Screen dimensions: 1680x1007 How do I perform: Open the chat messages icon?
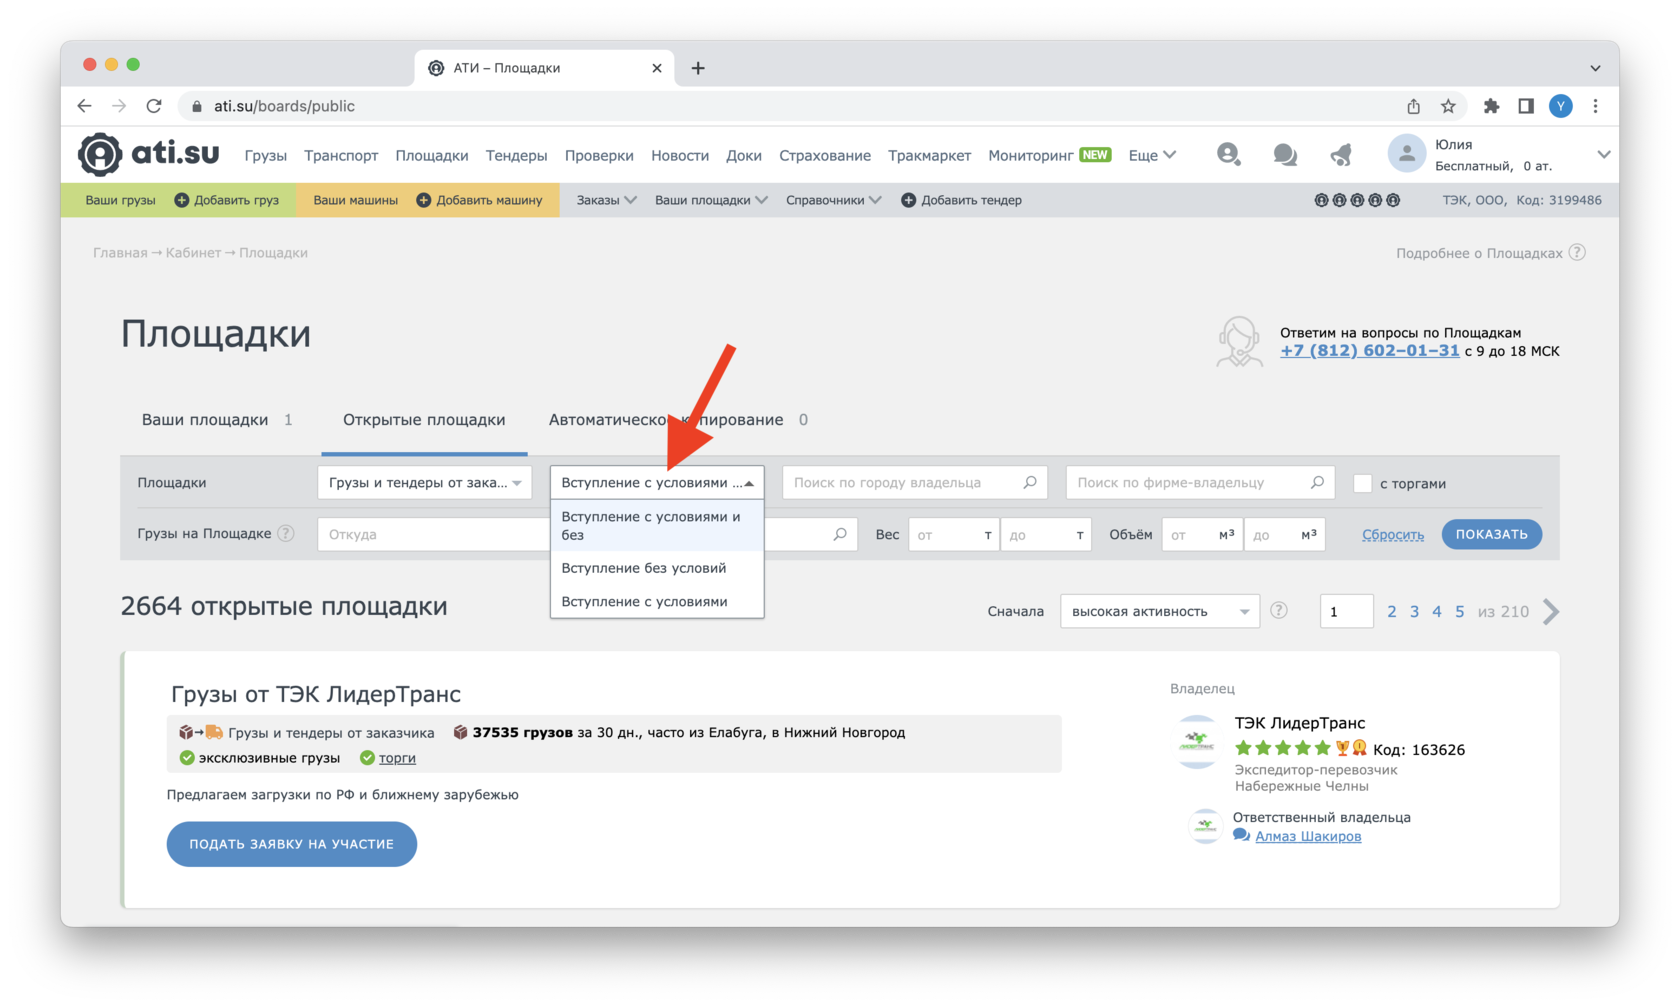(1285, 155)
